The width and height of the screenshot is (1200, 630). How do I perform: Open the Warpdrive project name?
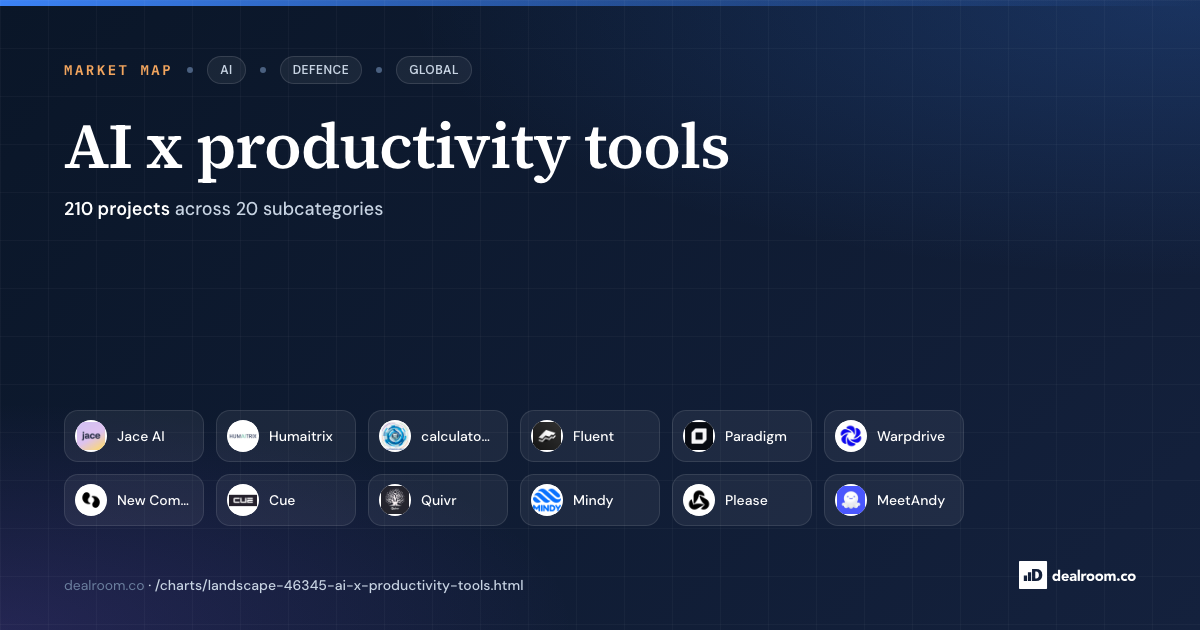(x=911, y=436)
